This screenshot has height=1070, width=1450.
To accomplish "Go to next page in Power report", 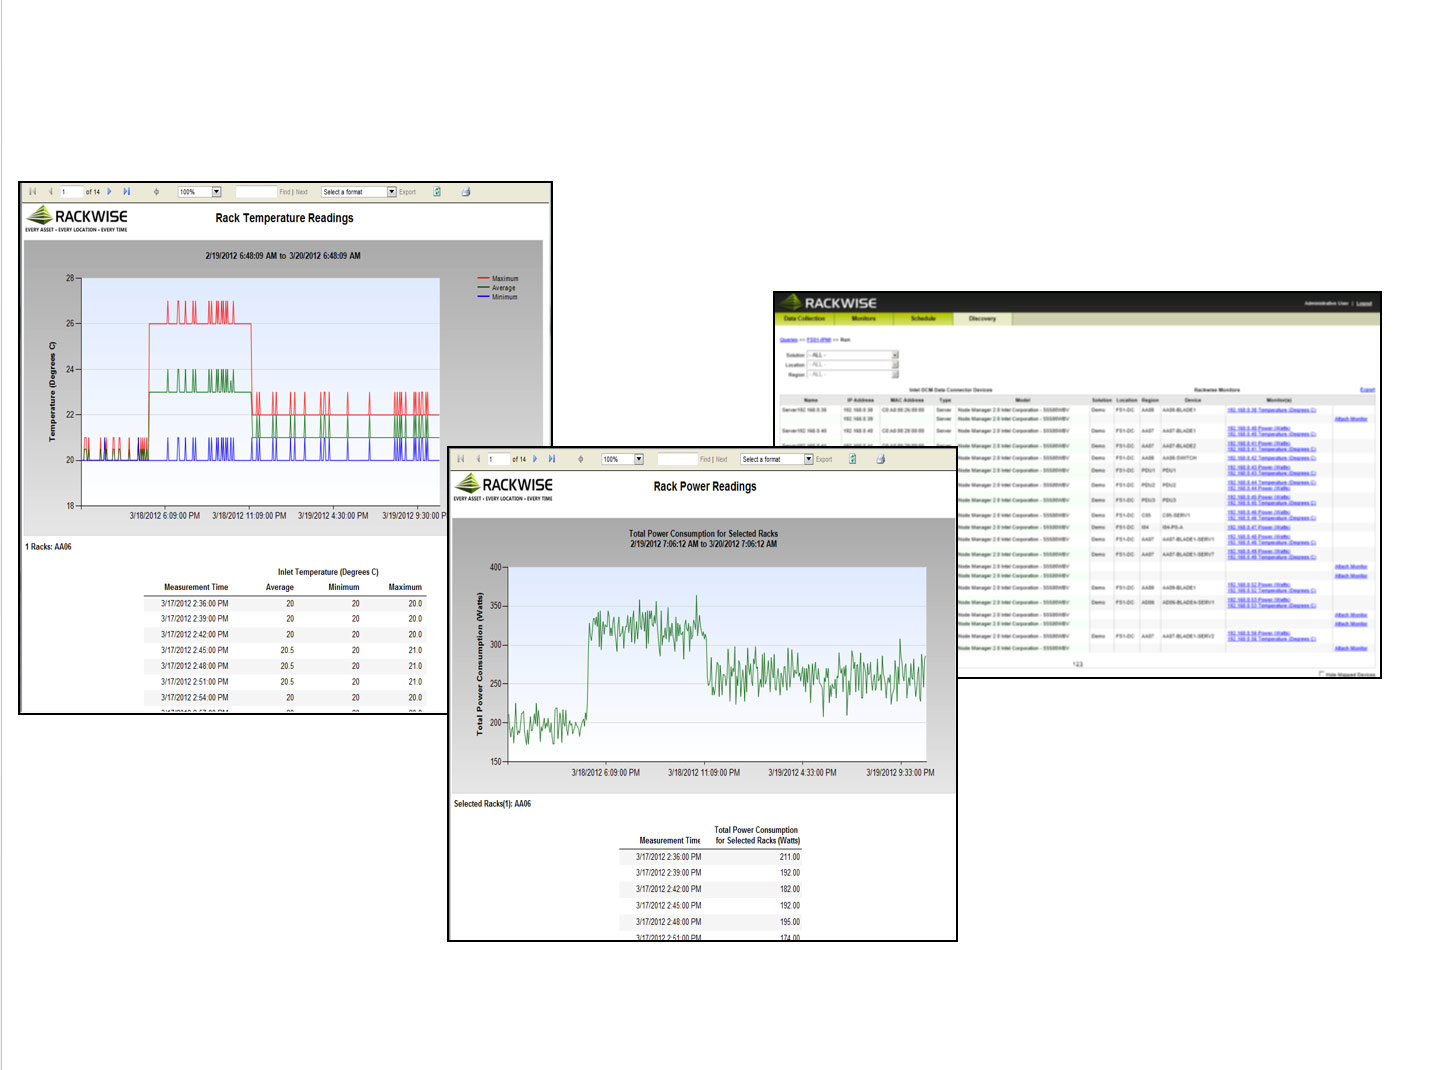I will (535, 460).
